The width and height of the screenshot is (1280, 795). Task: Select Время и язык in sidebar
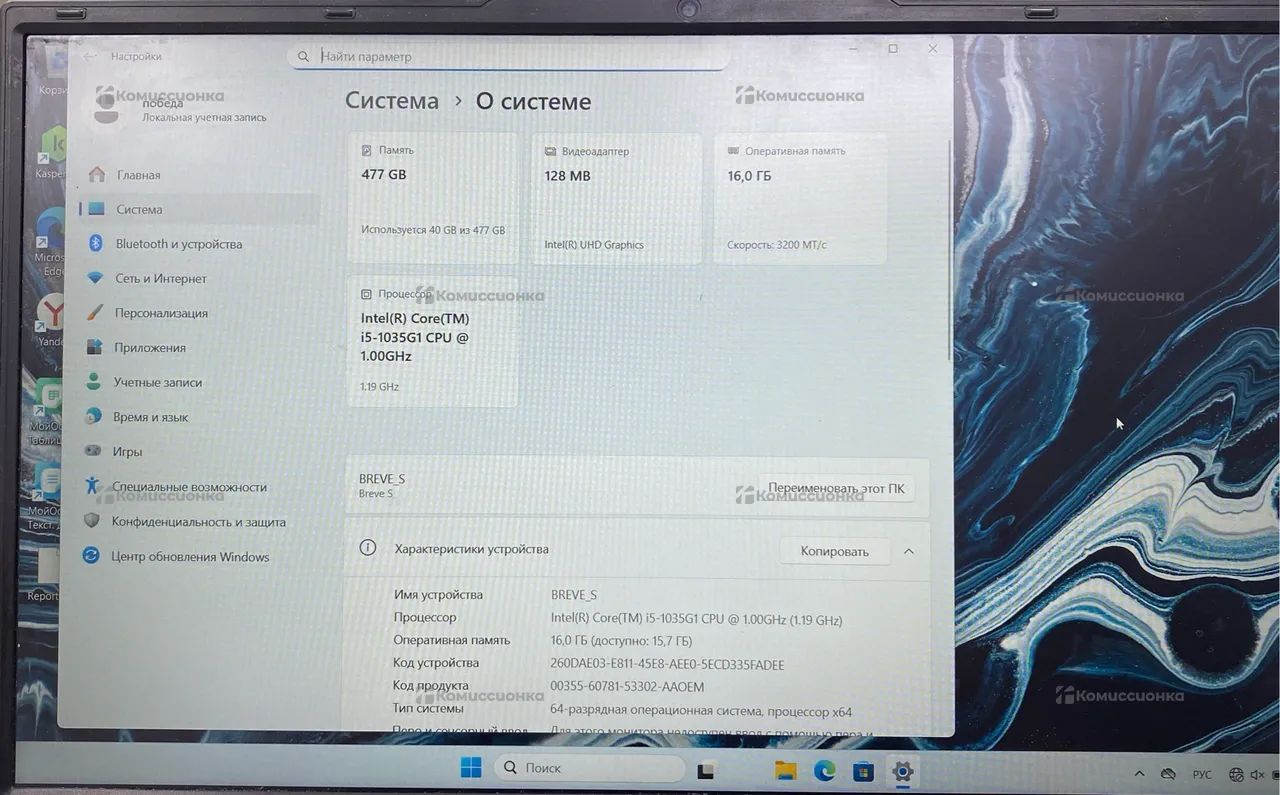click(150, 417)
